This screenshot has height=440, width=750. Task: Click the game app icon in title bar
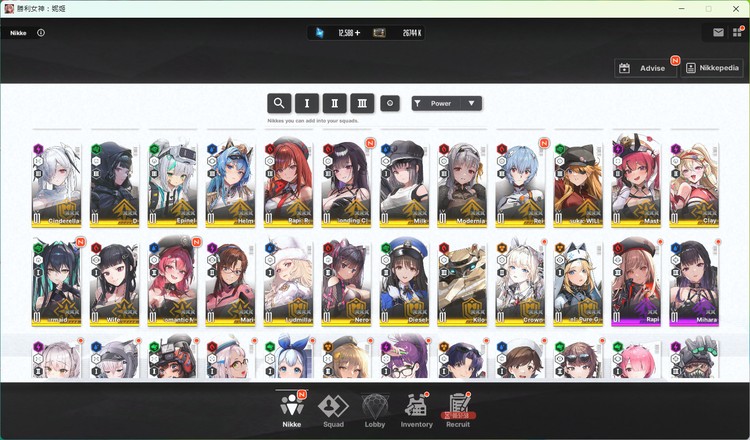pyautogui.click(x=9, y=9)
